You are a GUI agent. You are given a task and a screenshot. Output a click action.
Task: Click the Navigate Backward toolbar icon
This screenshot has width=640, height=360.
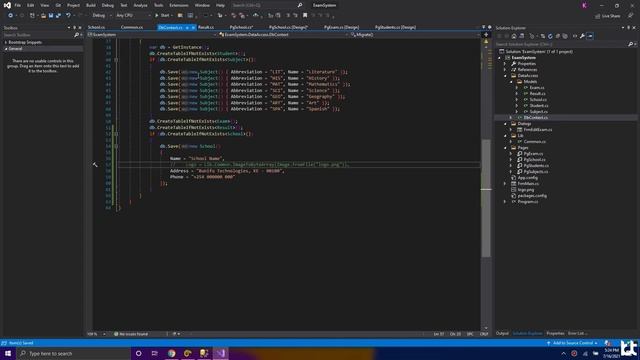tap(10, 16)
